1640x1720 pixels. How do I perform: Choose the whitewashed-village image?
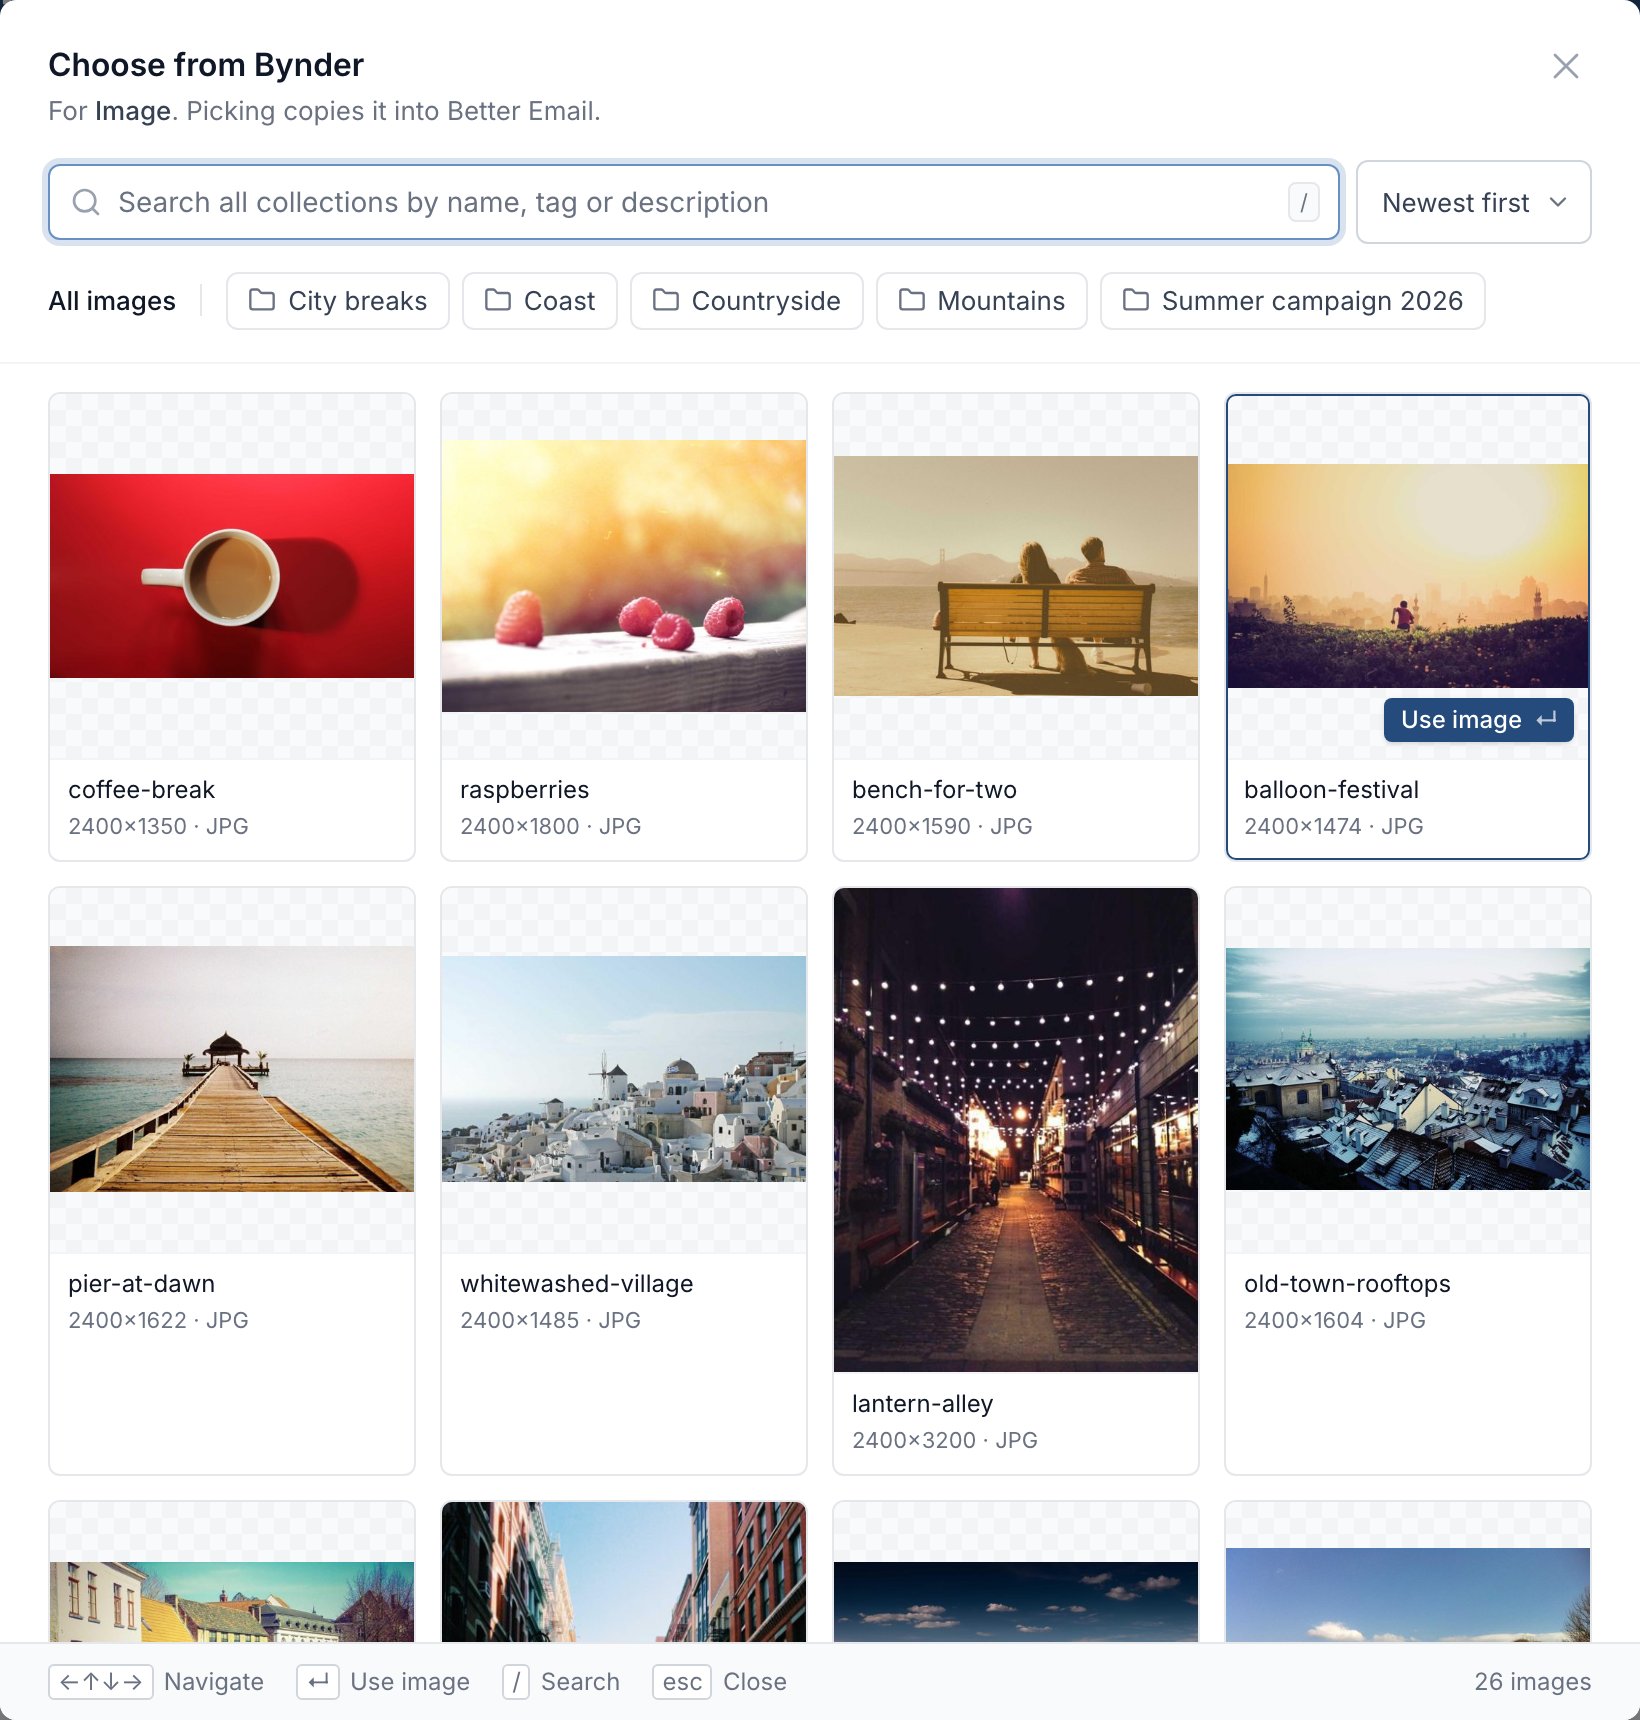(x=624, y=1069)
